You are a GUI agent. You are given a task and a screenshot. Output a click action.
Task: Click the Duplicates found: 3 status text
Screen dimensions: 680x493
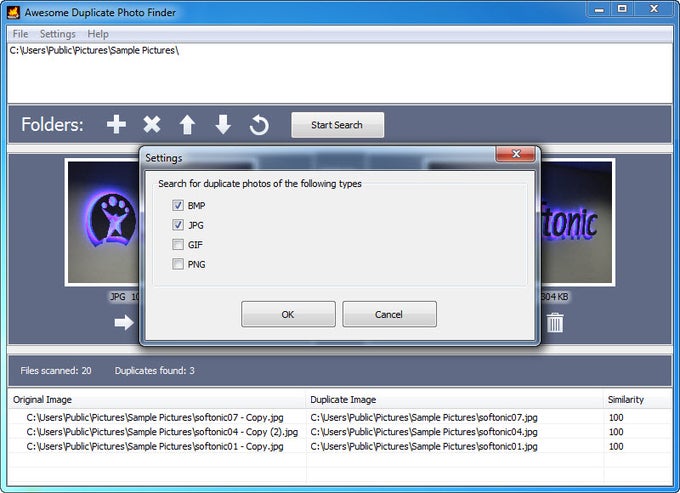[155, 371]
